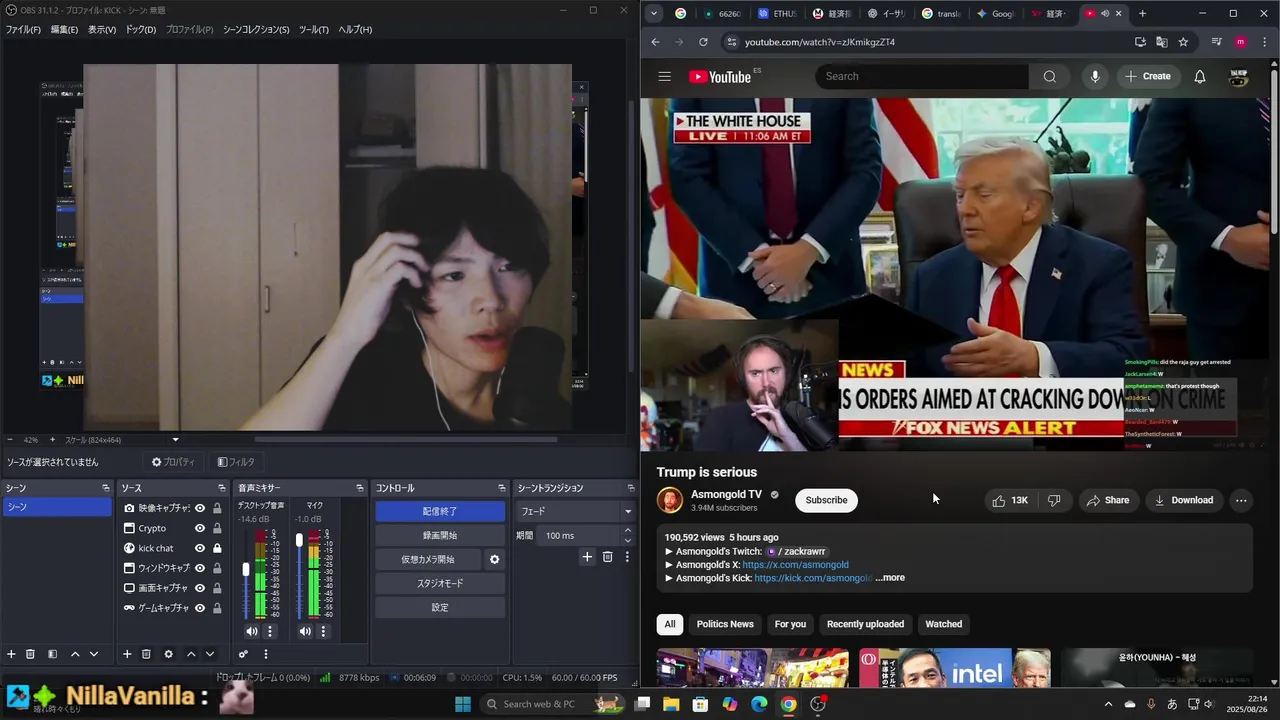Image resolution: width=1280 pixels, height=720 pixels.
Task: Undock Scenes panel float icon
Action: [x=105, y=488]
